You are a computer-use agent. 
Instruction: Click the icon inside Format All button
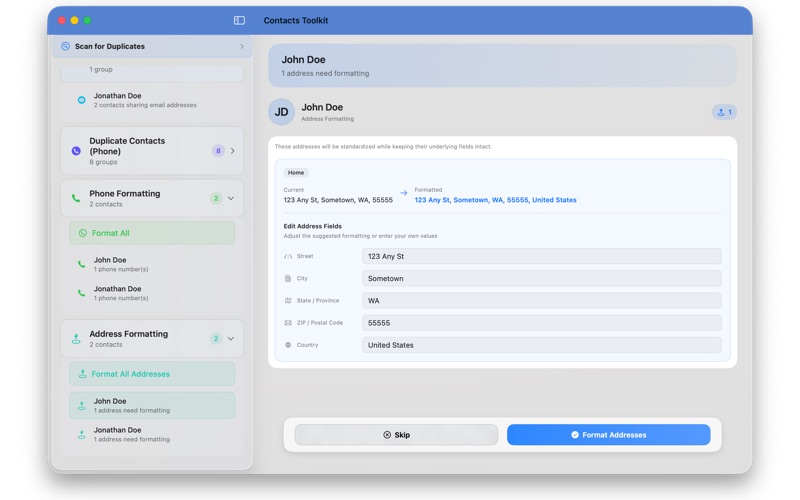(83, 233)
